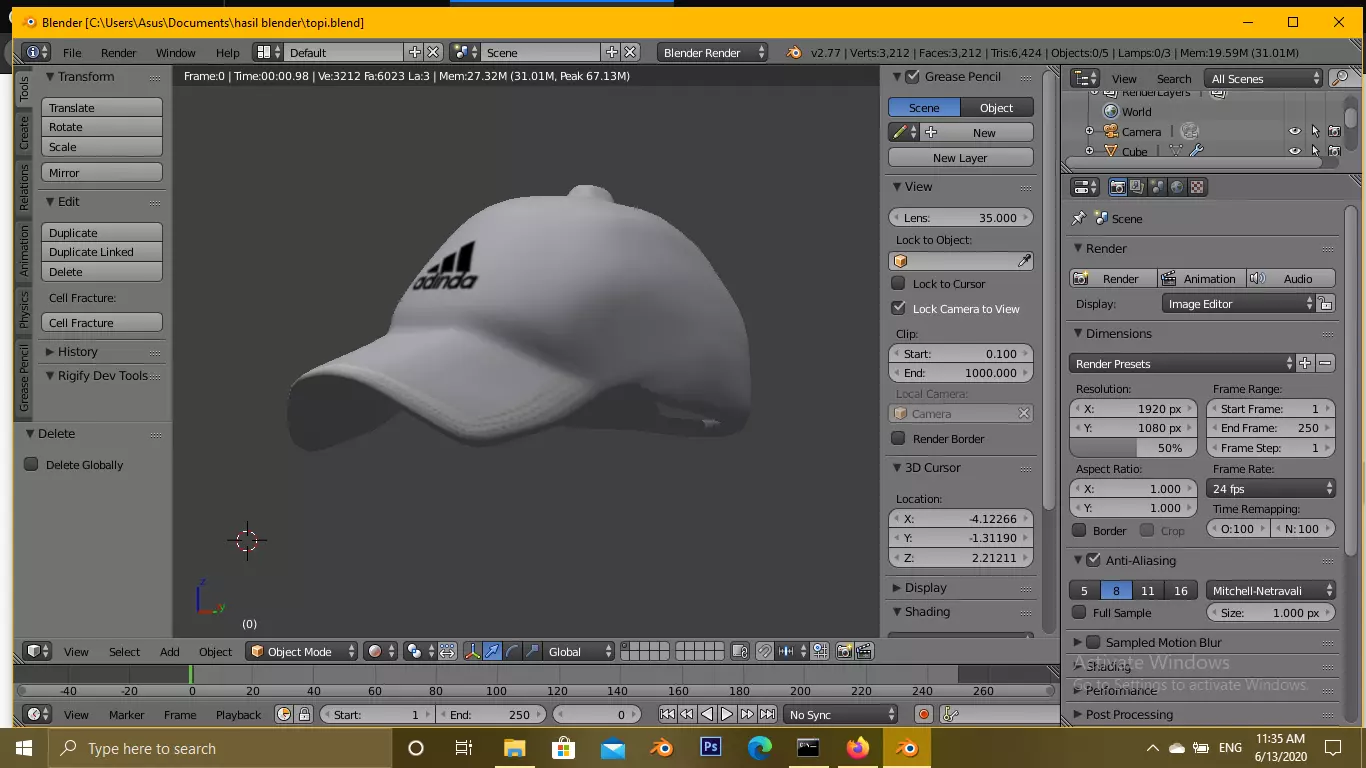Enable Lock to Cursor checkbox
Image resolution: width=1366 pixels, height=768 pixels.
(x=898, y=283)
